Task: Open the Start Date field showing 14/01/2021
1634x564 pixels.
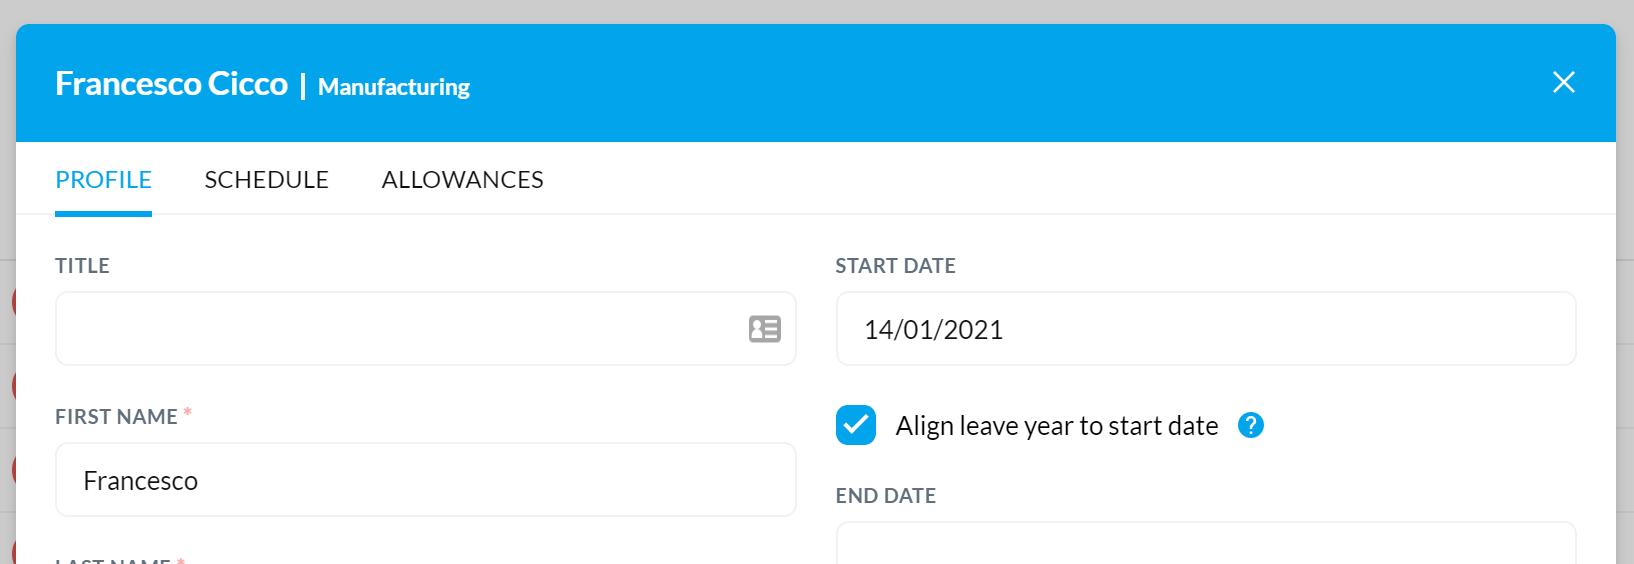Action: 1206,329
